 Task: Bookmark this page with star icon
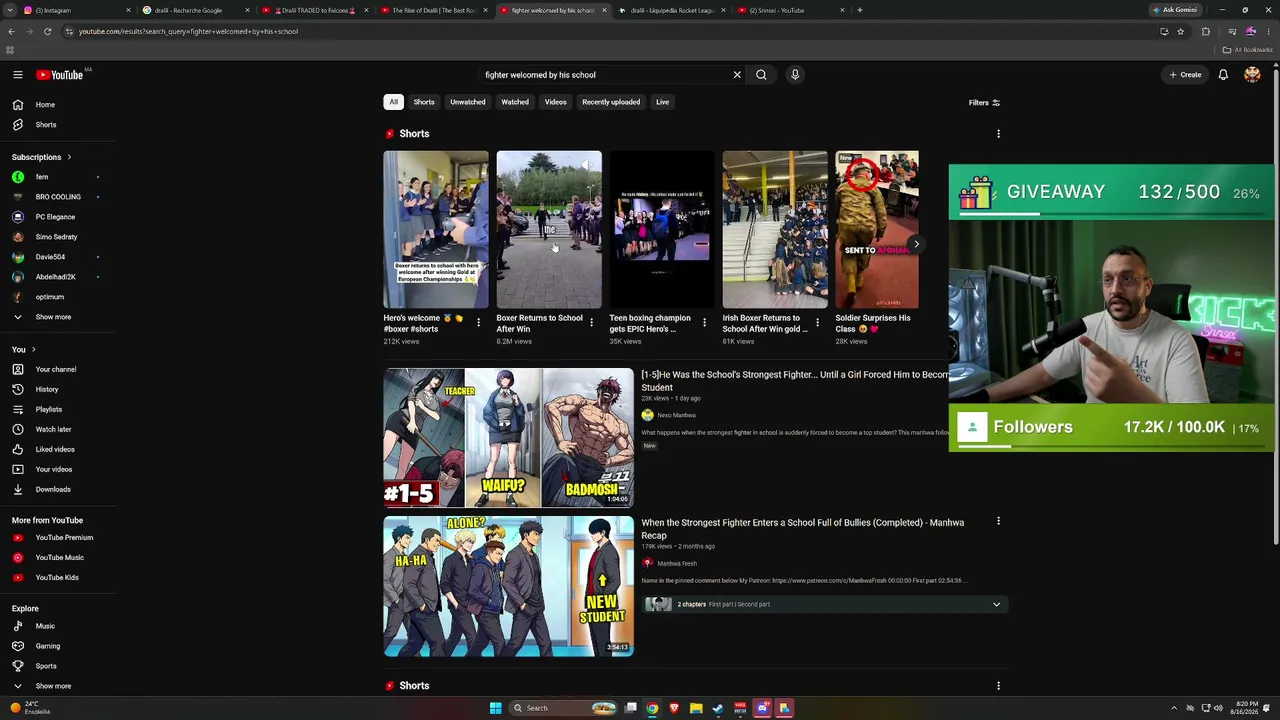pyautogui.click(x=1181, y=31)
